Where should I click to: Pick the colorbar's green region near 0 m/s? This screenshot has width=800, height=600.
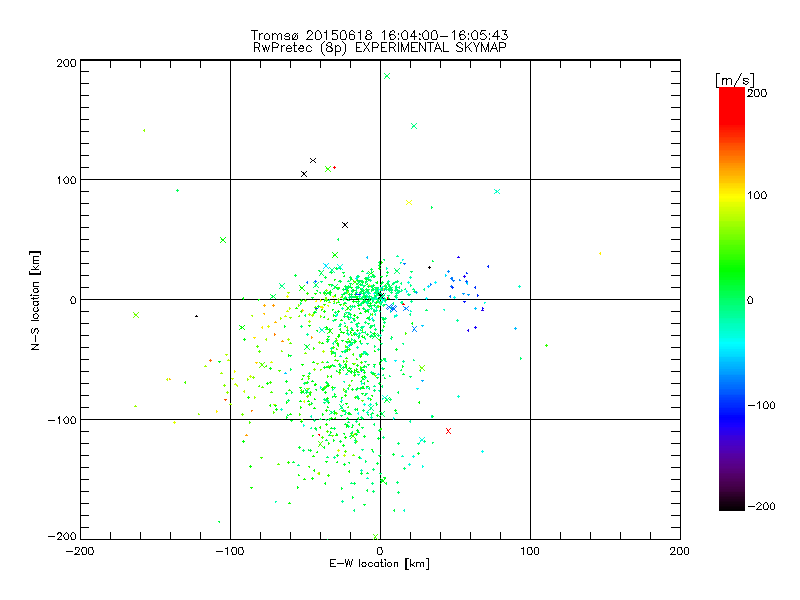[732, 299]
